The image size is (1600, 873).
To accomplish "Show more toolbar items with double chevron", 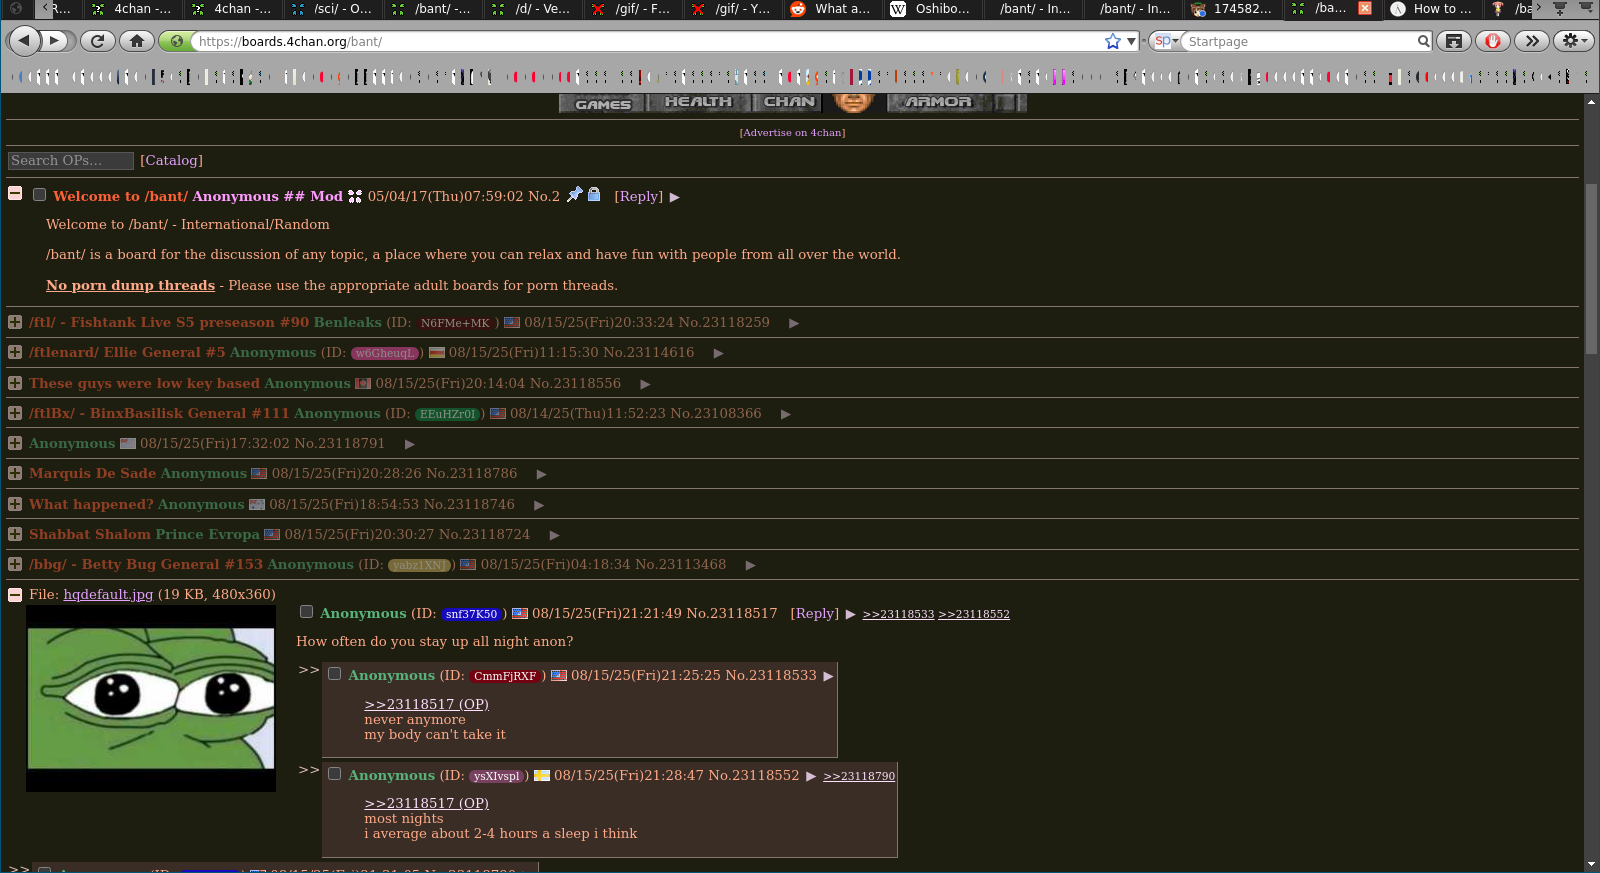I will click(x=1532, y=41).
